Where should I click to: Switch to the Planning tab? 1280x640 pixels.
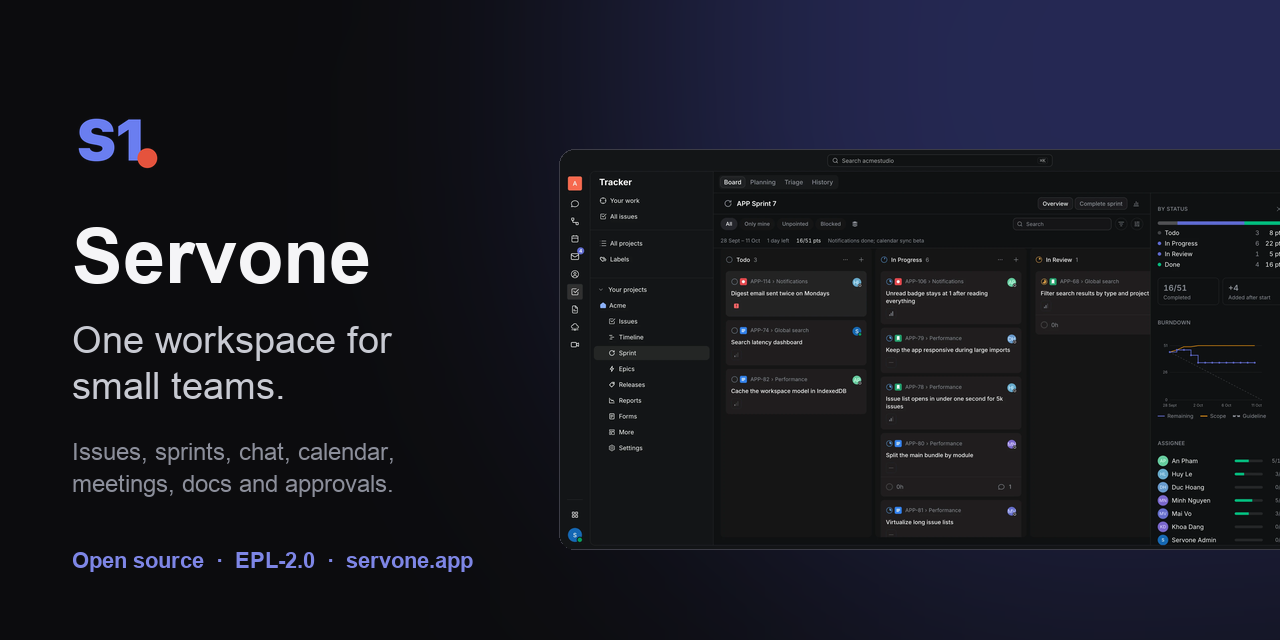[763, 182]
